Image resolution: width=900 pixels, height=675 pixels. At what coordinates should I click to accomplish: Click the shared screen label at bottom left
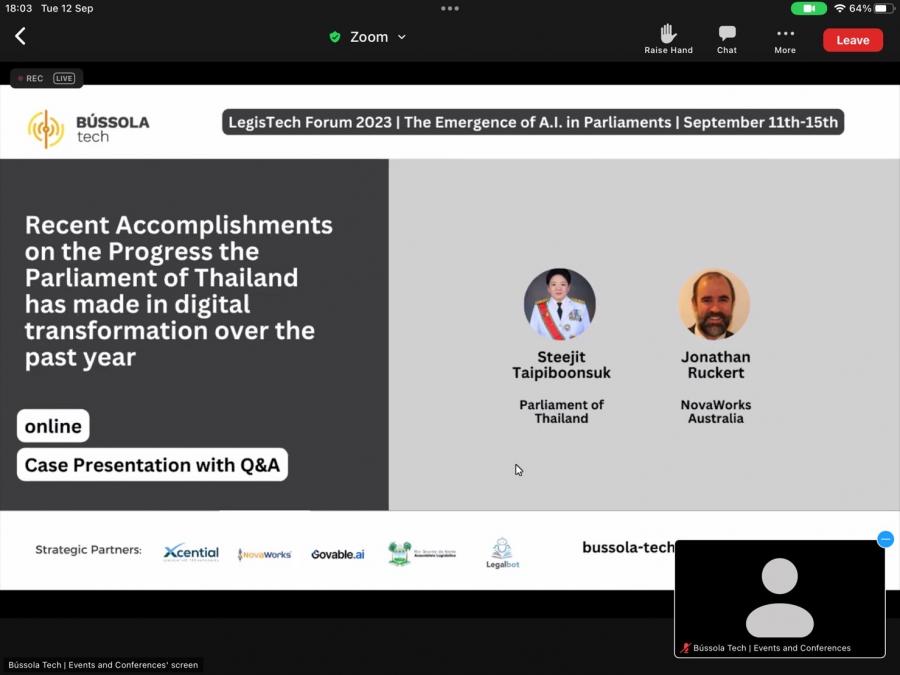click(x=103, y=664)
